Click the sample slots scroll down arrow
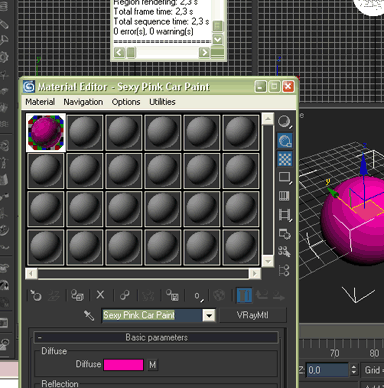This screenshot has width=384, height=388. coord(268,261)
